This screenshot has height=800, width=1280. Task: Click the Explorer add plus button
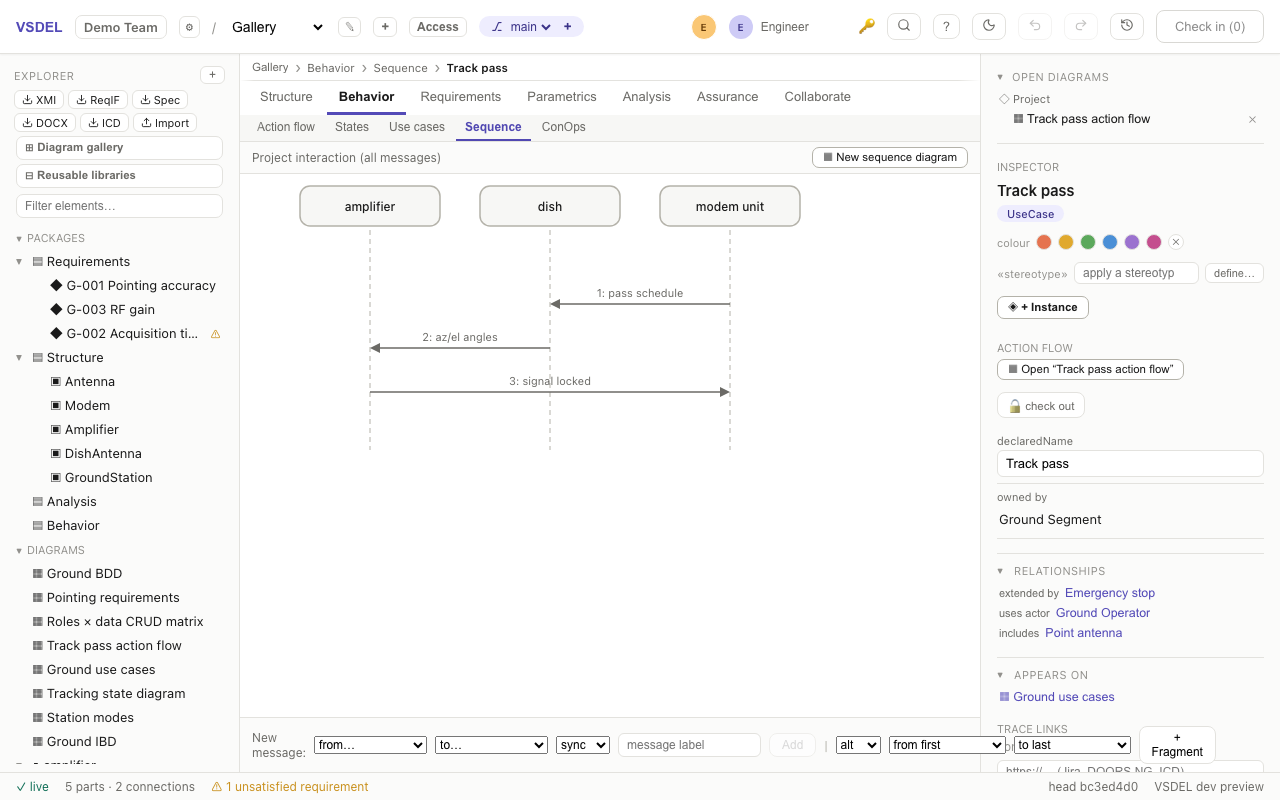pyautogui.click(x=212, y=75)
